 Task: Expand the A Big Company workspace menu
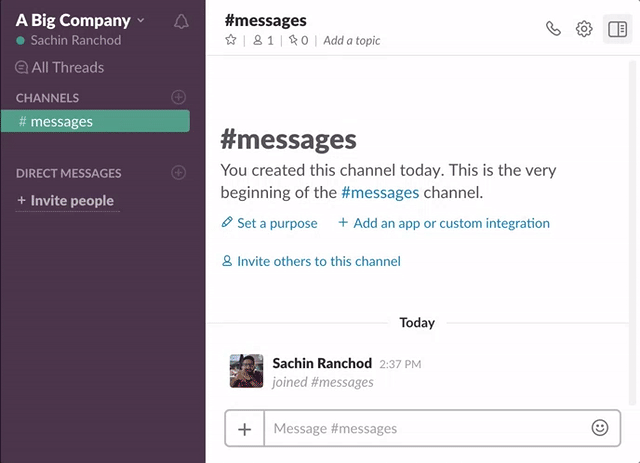point(80,20)
